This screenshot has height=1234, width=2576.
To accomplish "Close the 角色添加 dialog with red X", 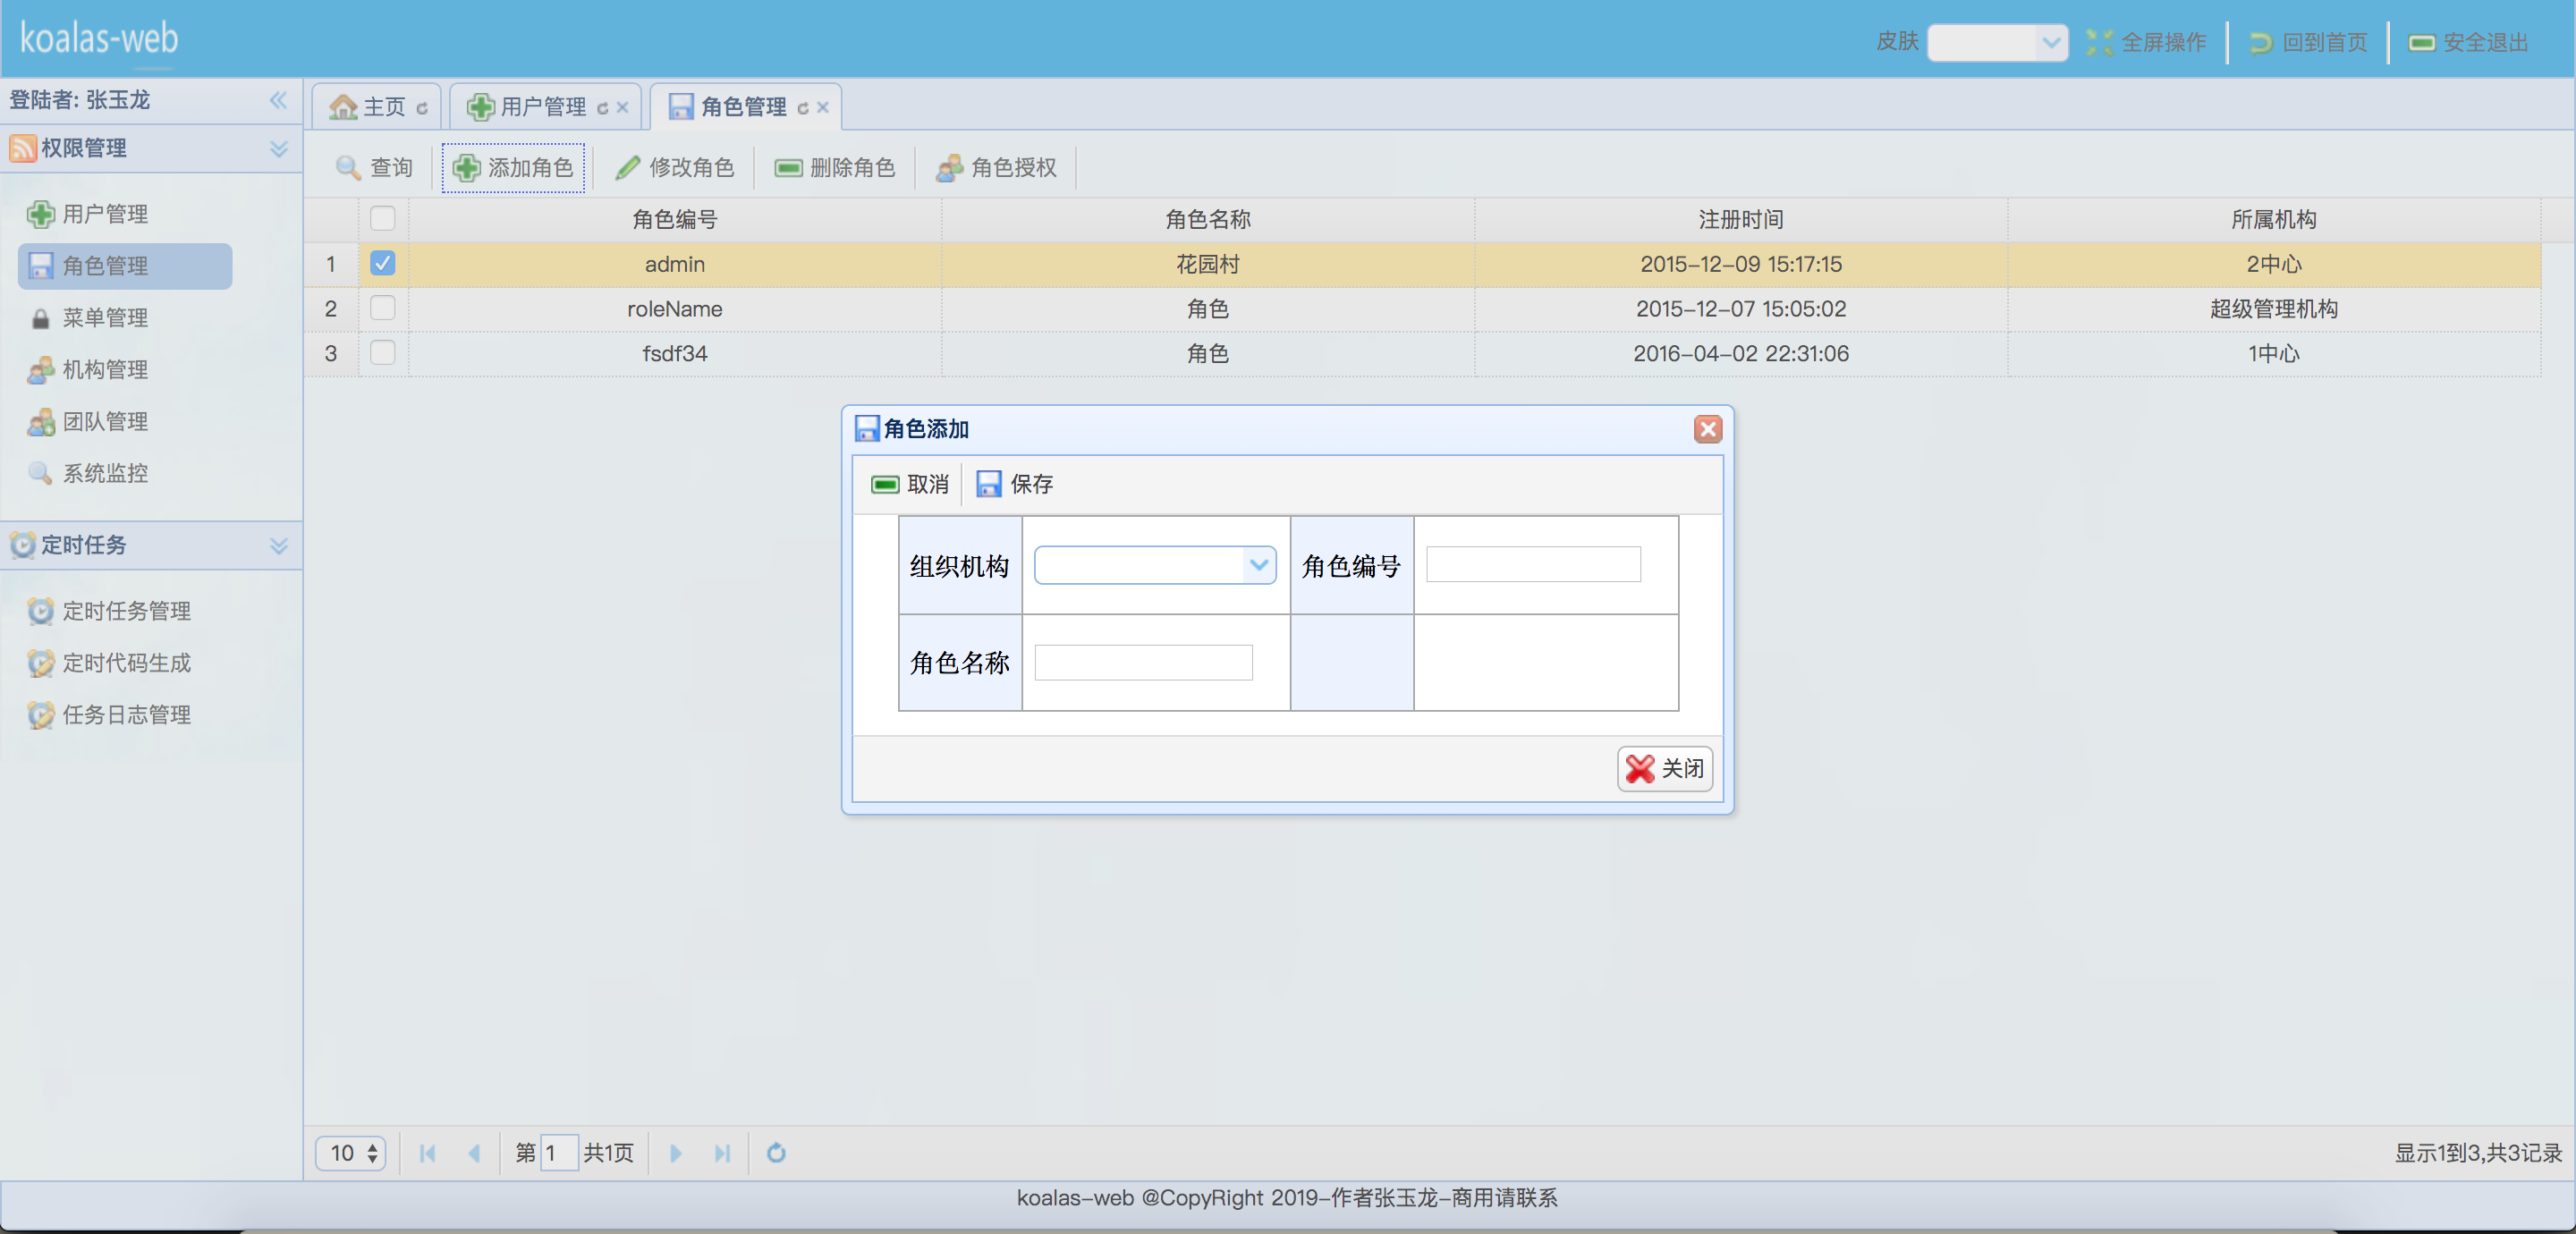I will [1708, 429].
